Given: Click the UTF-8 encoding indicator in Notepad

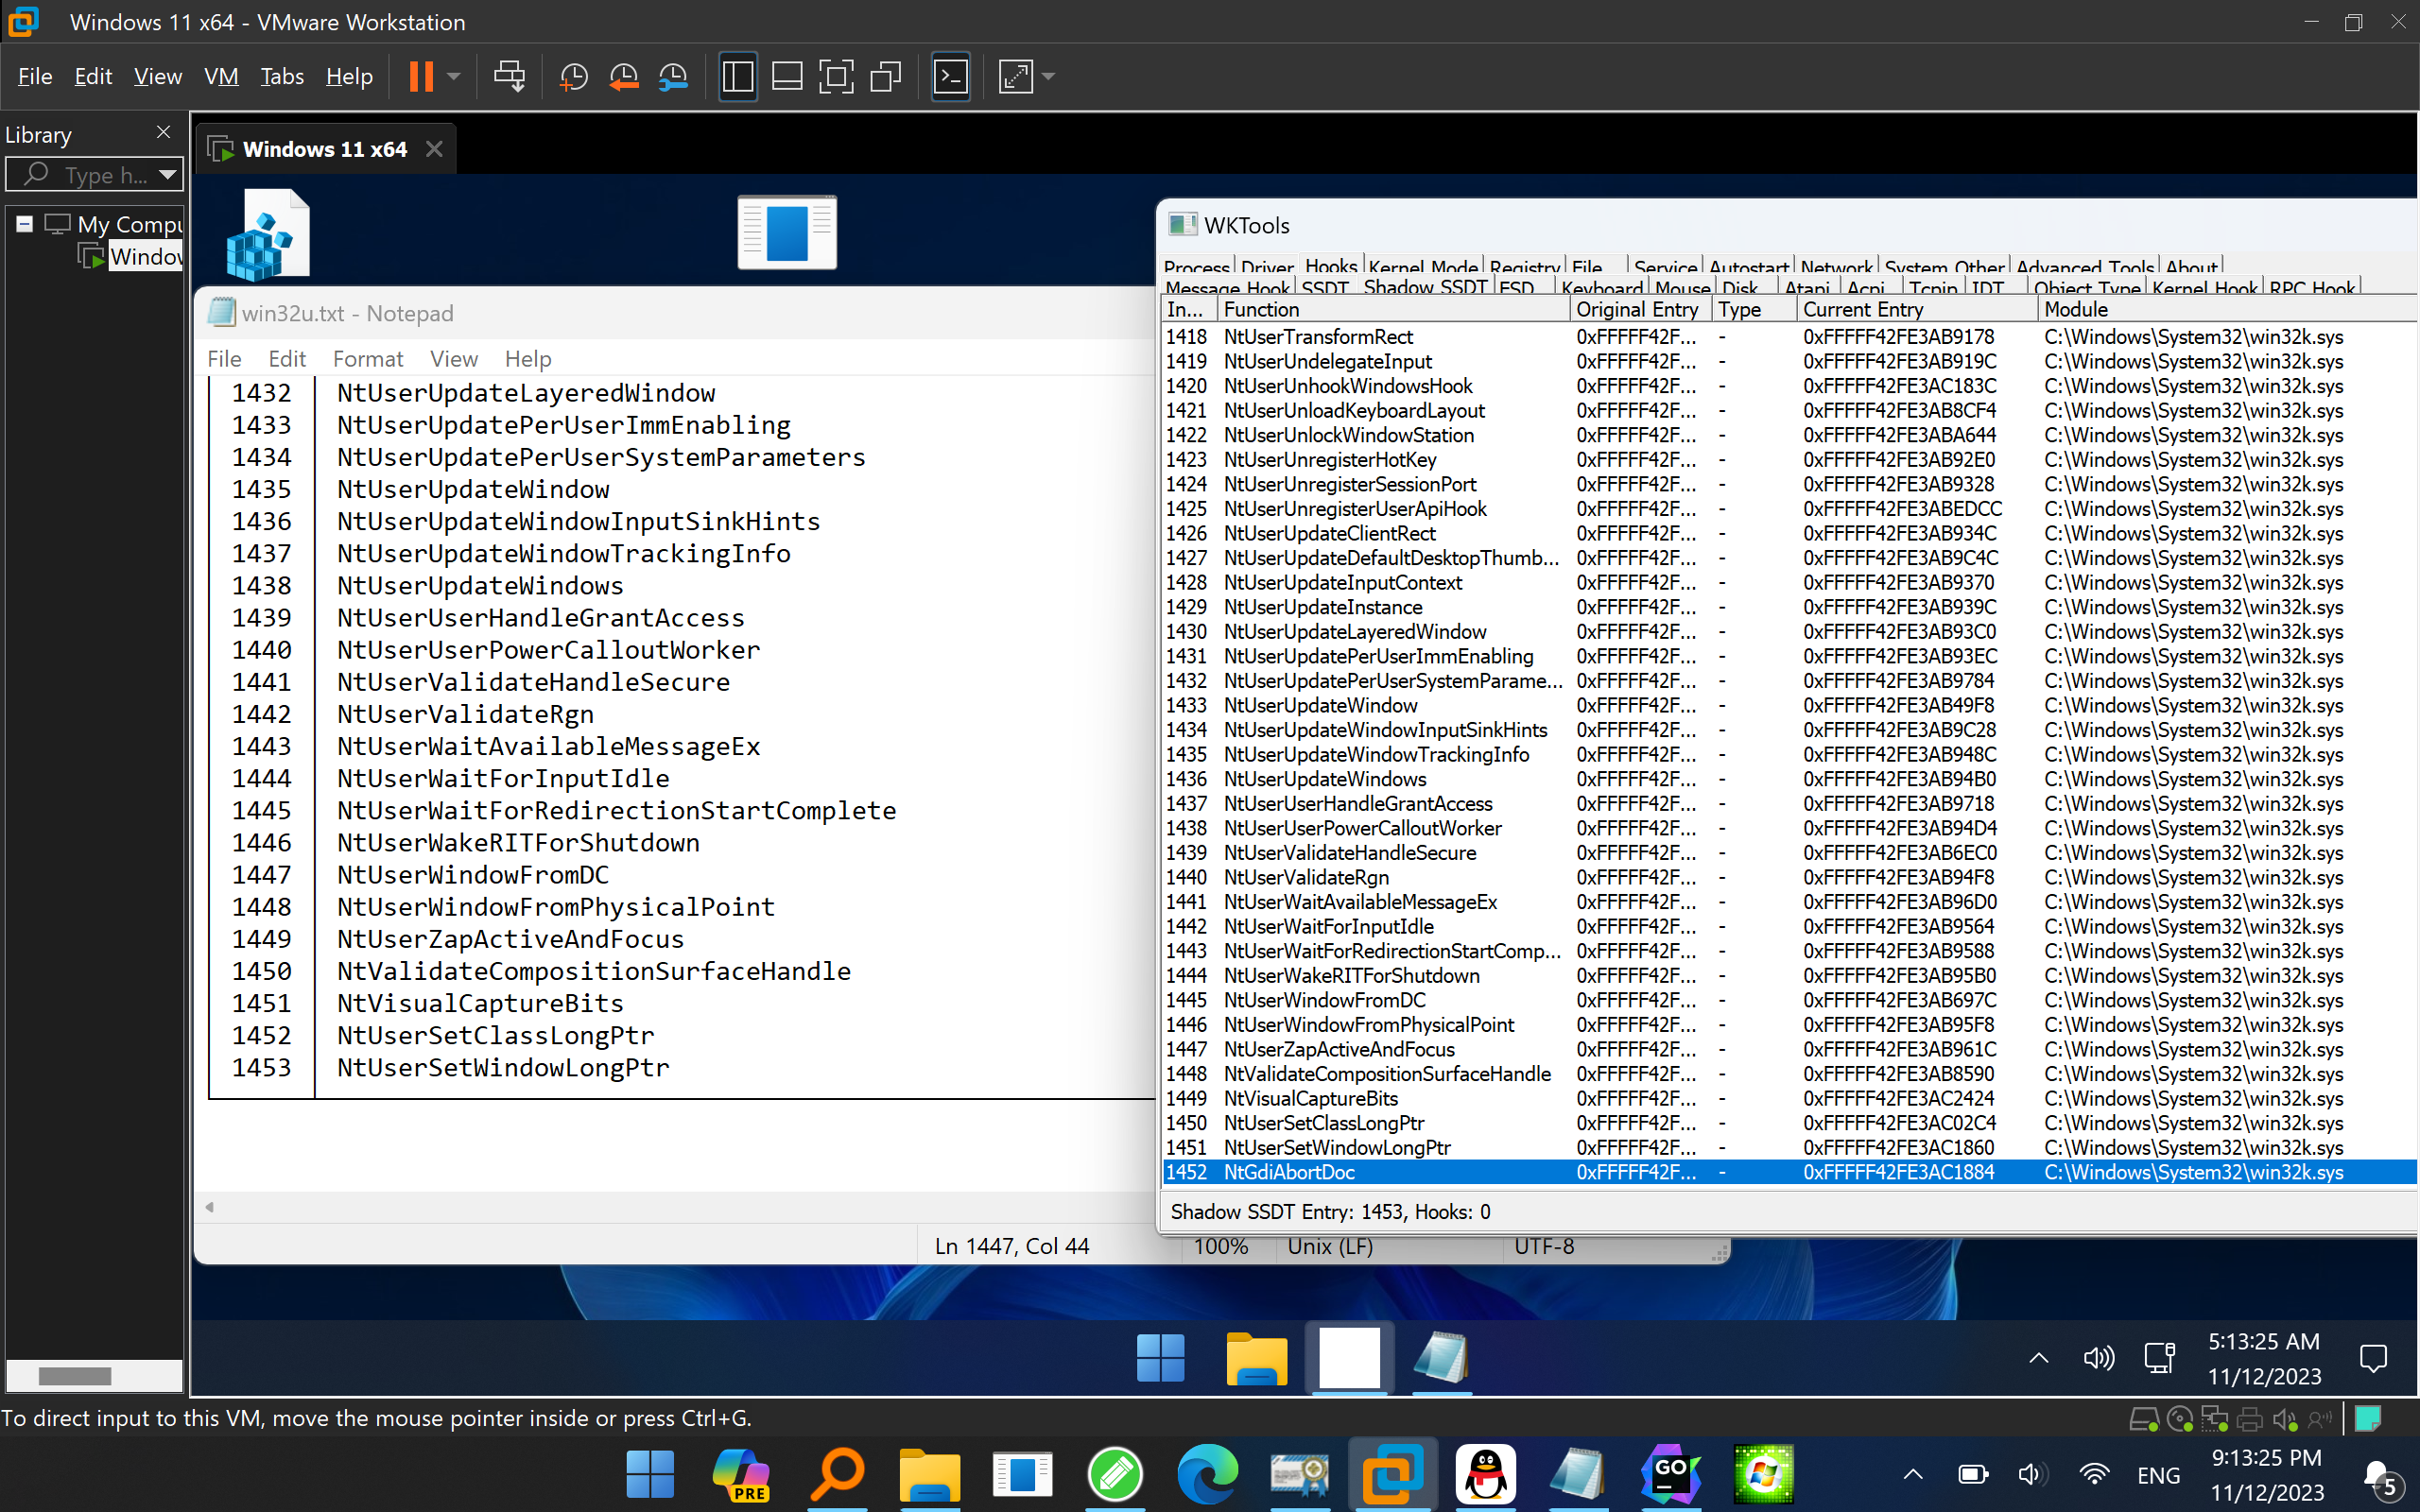Looking at the screenshot, I should pos(1541,1246).
